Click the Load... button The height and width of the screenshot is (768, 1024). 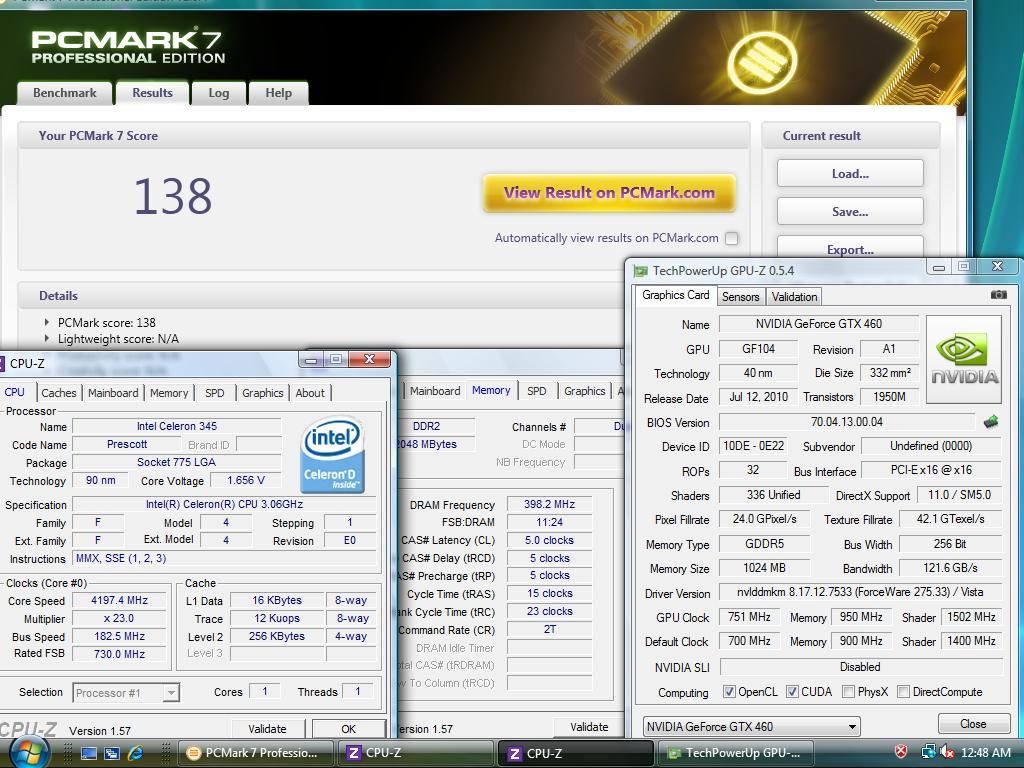click(850, 174)
